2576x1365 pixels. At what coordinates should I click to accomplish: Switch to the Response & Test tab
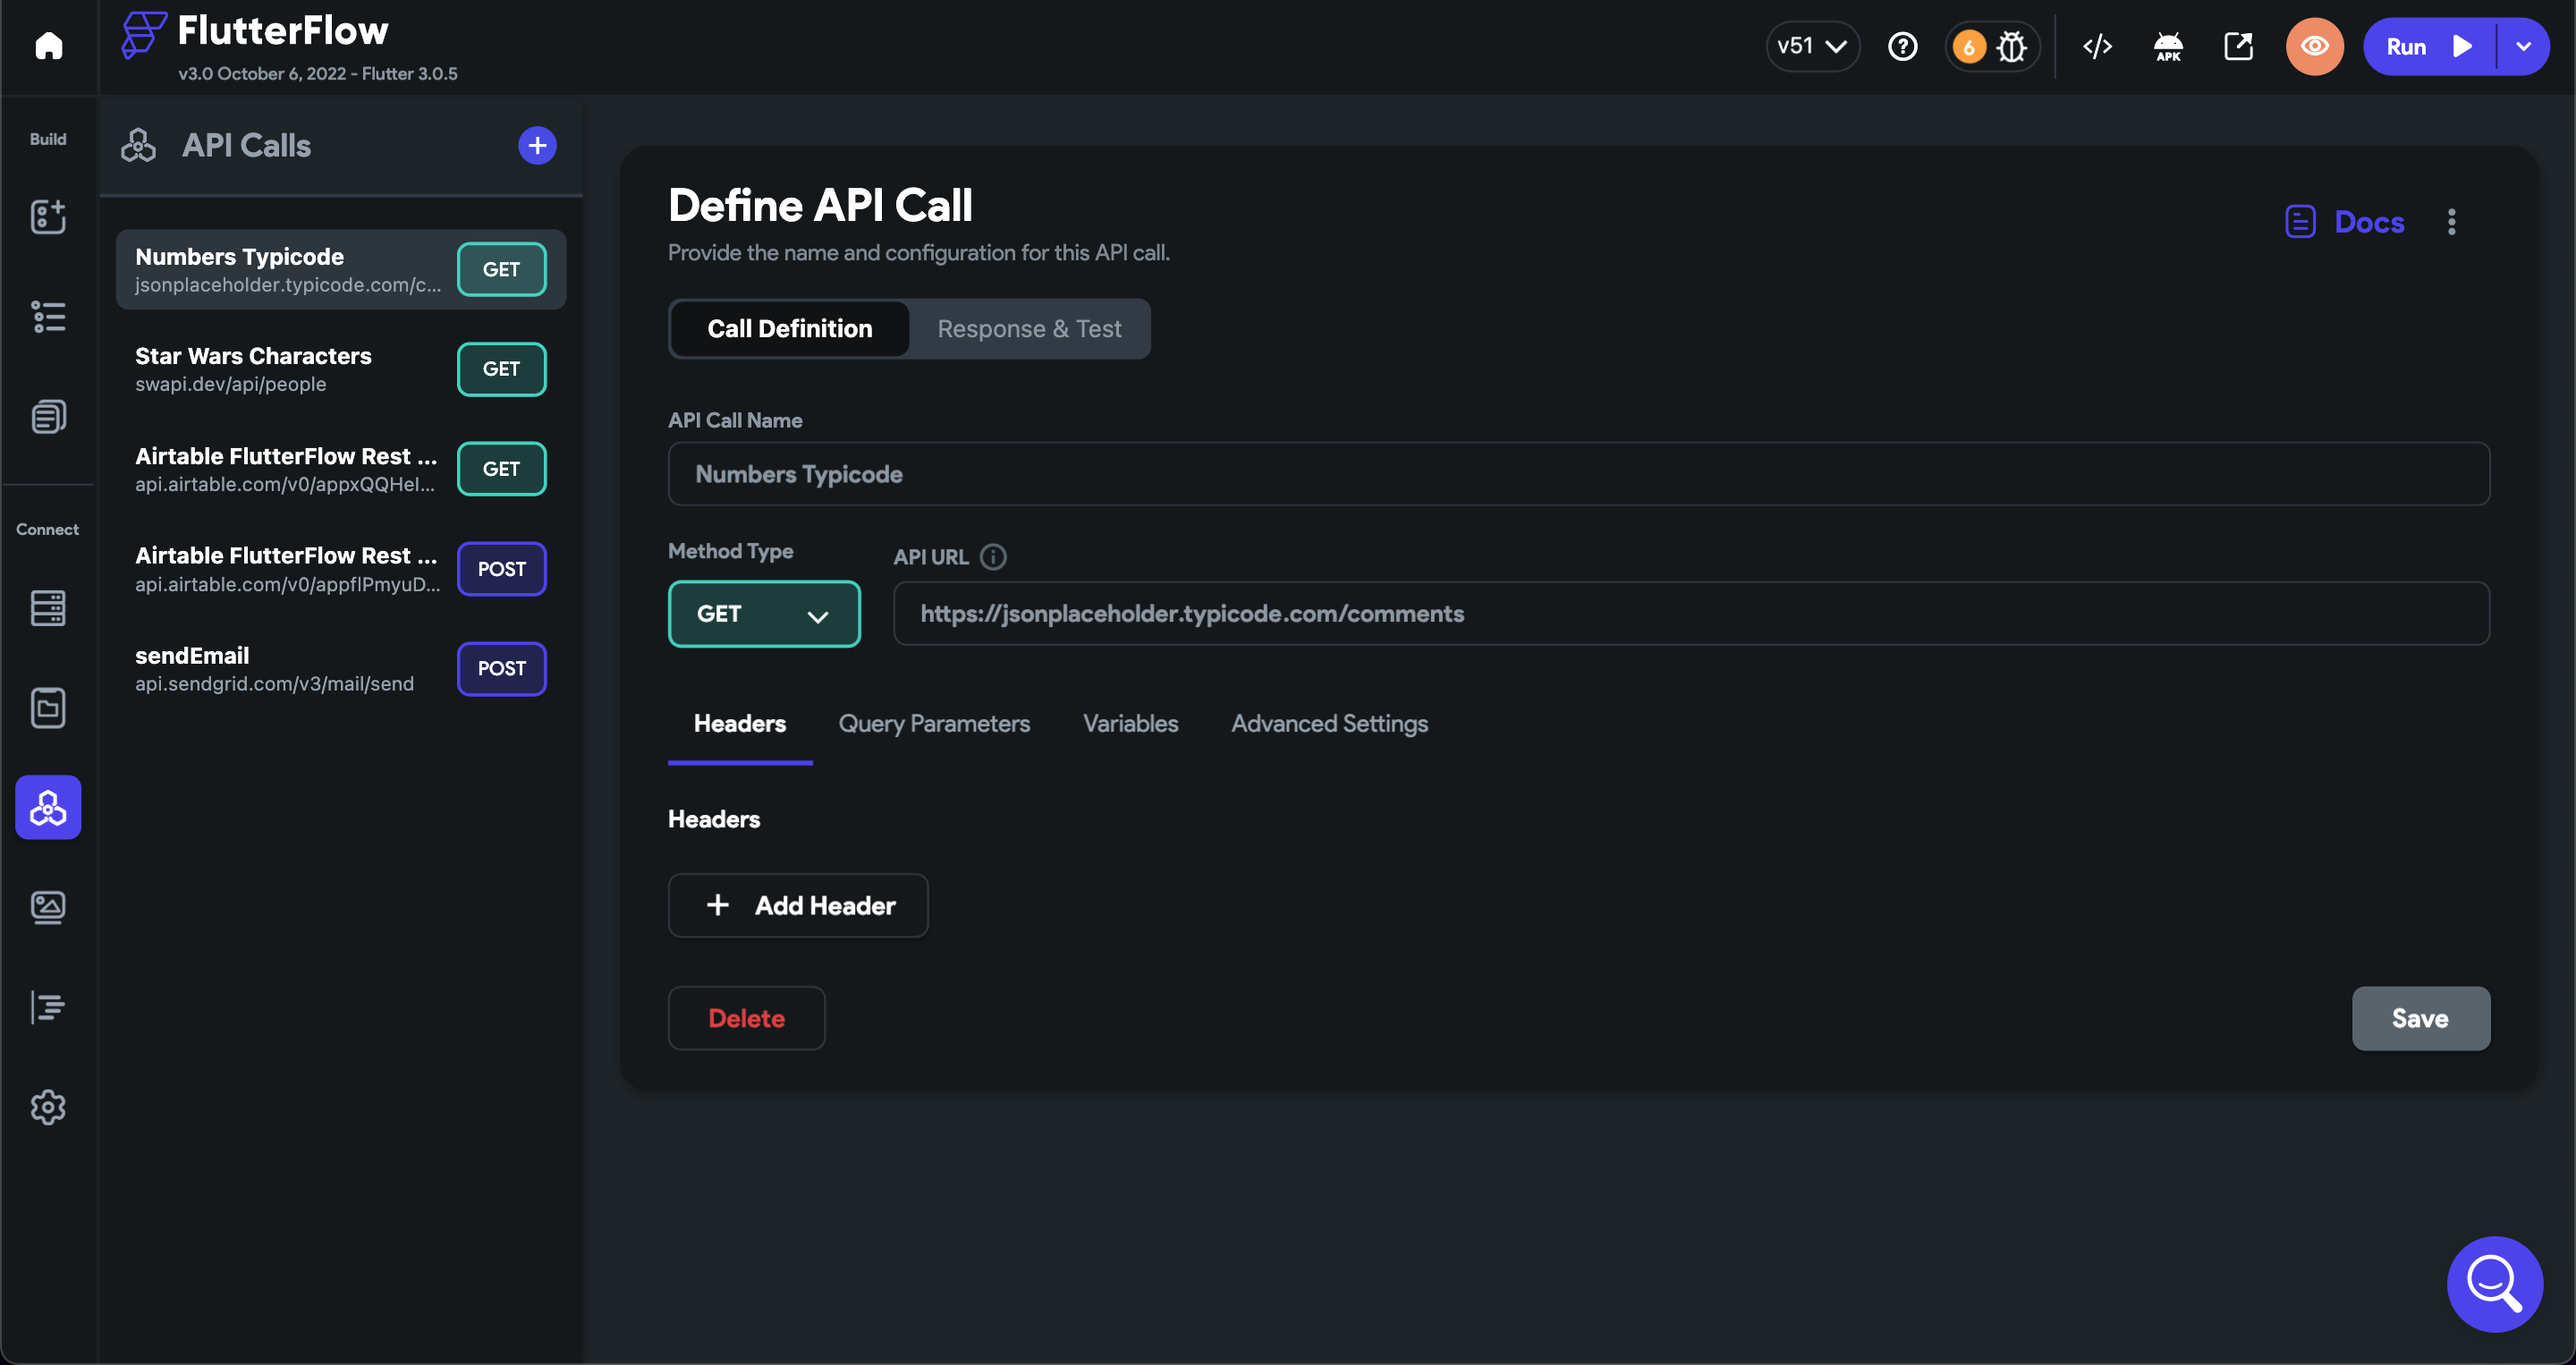[x=1029, y=328]
